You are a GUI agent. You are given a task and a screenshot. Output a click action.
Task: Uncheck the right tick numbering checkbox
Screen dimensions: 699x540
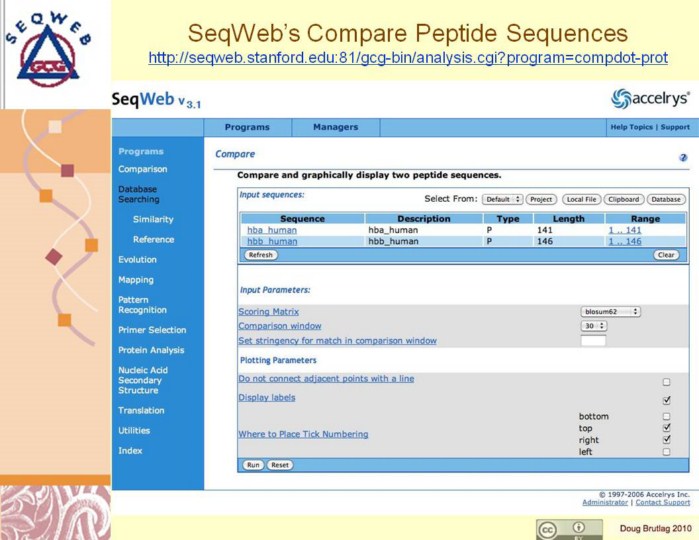pyautogui.click(x=666, y=439)
